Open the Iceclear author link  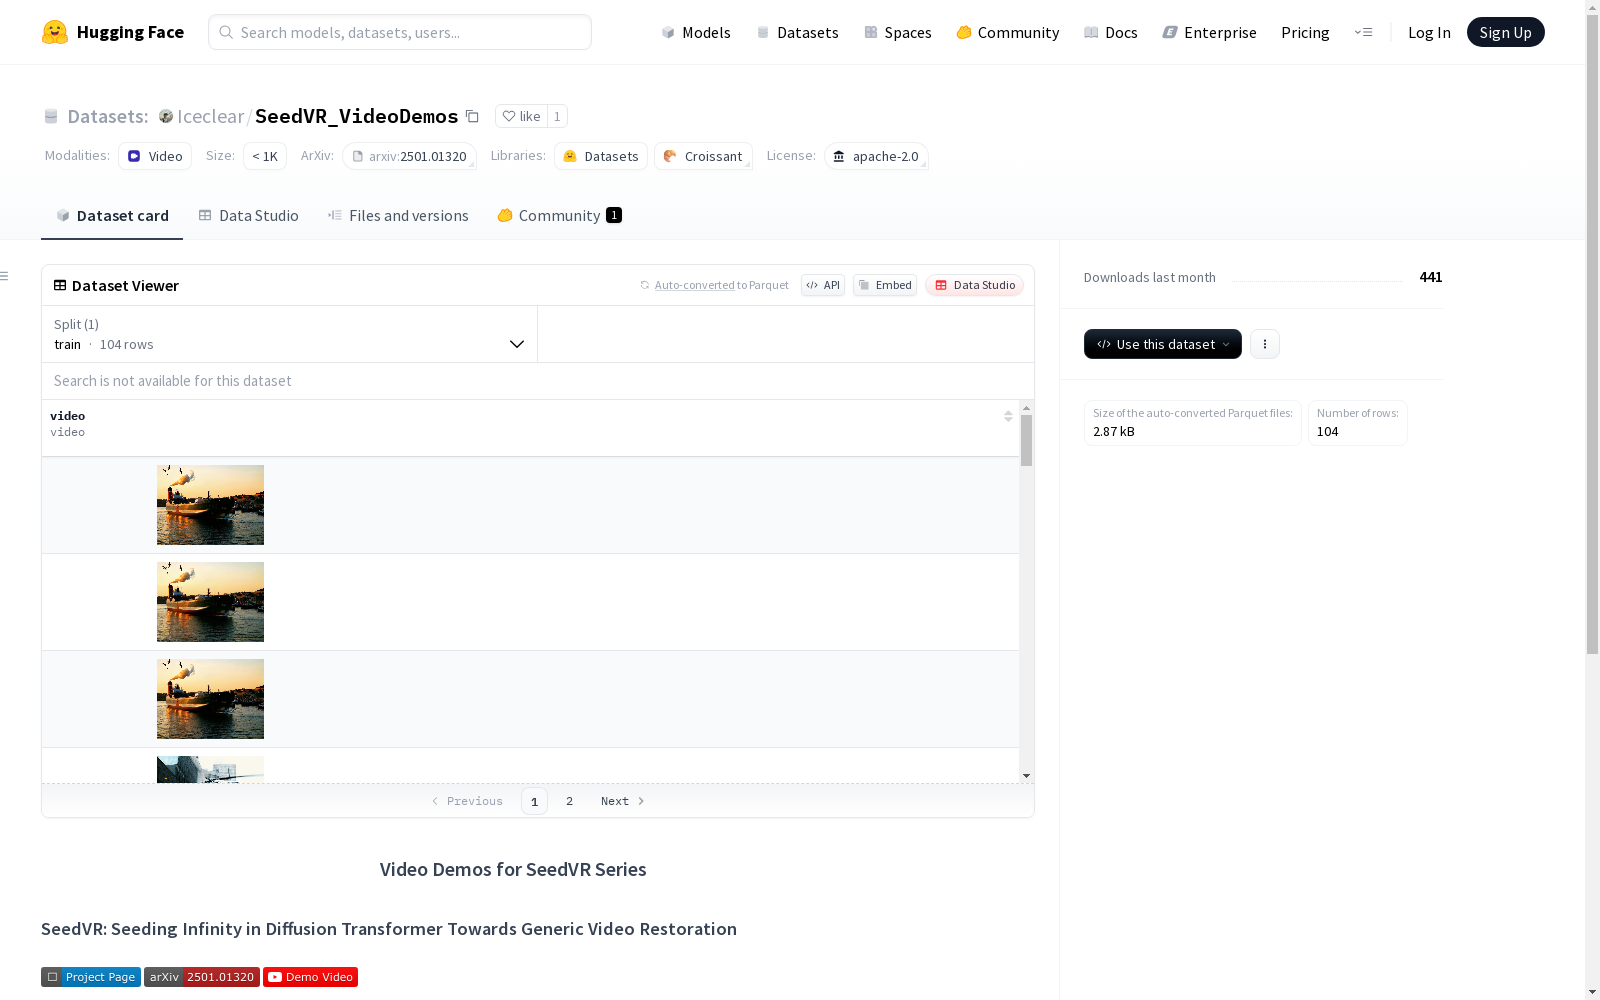coord(210,116)
